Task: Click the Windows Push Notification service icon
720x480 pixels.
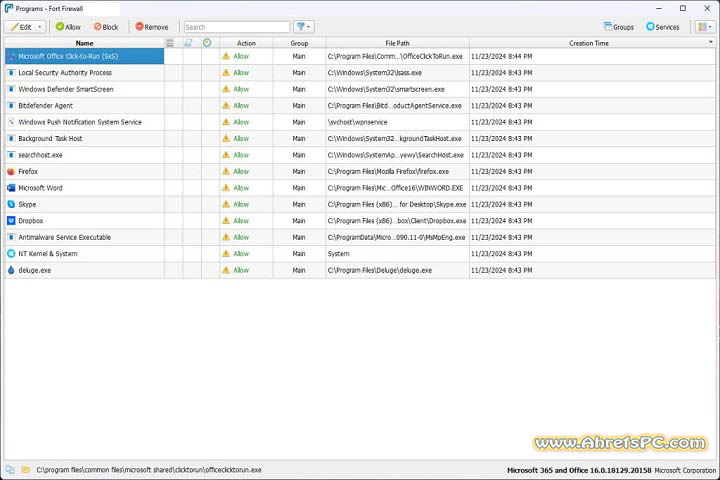Action: click(x=11, y=122)
